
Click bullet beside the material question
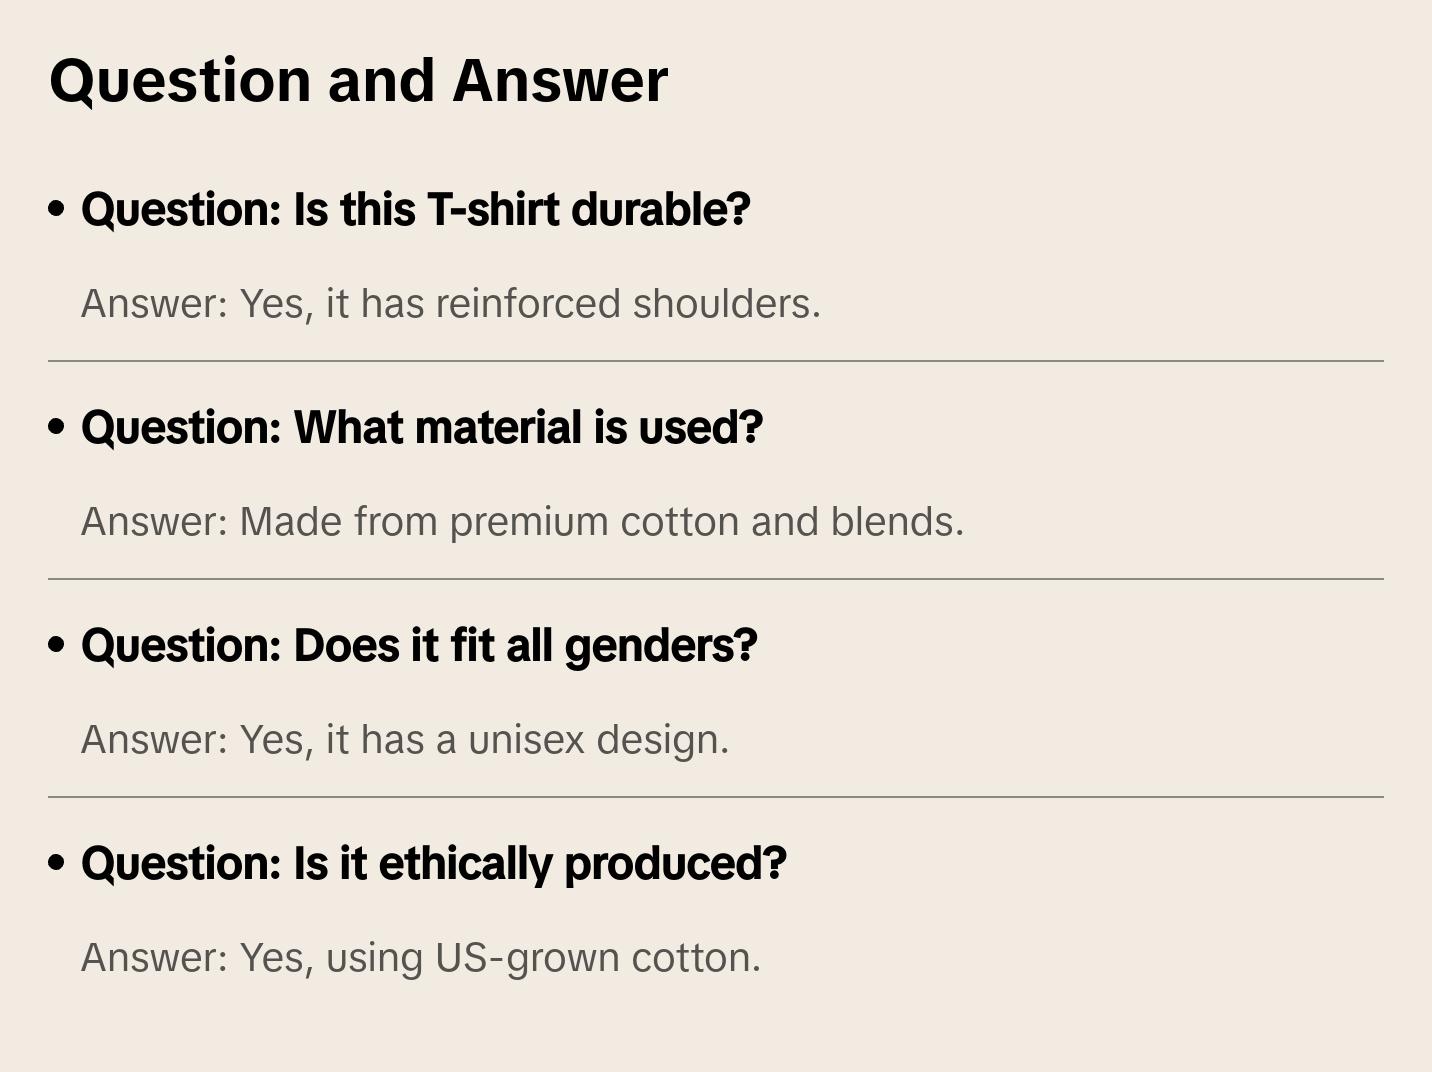coord(57,428)
